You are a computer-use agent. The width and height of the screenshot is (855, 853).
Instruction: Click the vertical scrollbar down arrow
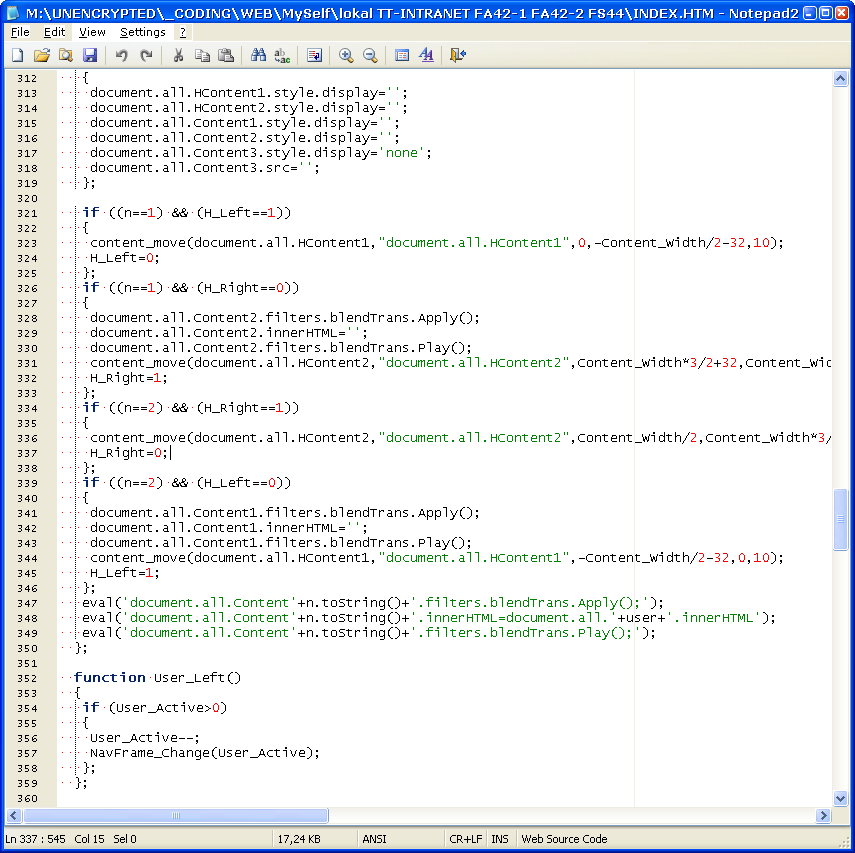click(x=840, y=798)
